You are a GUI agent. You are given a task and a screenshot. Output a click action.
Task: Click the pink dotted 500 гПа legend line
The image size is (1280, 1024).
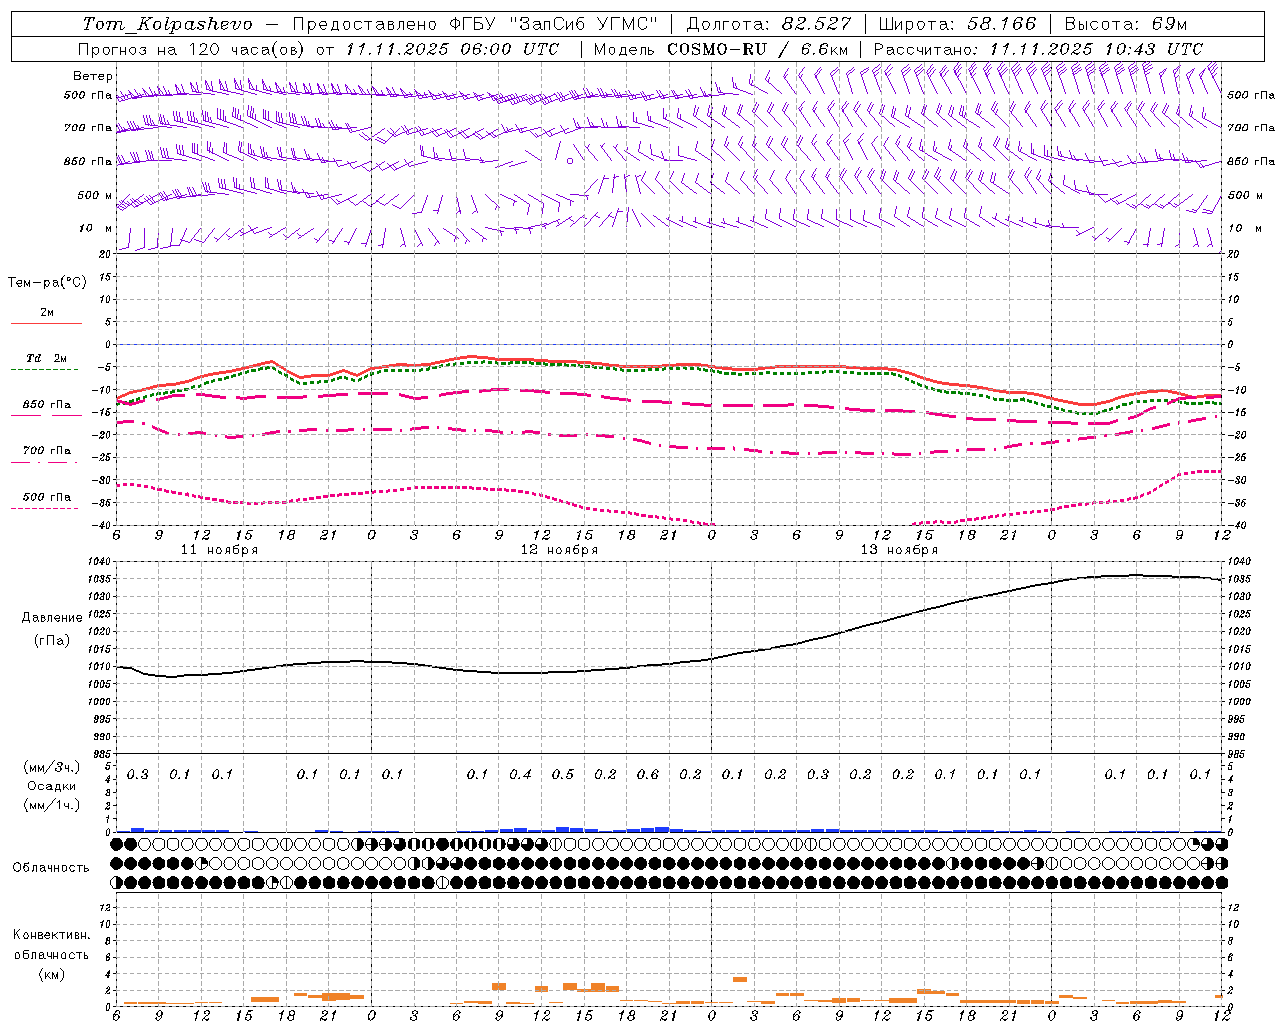pos(44,508)
